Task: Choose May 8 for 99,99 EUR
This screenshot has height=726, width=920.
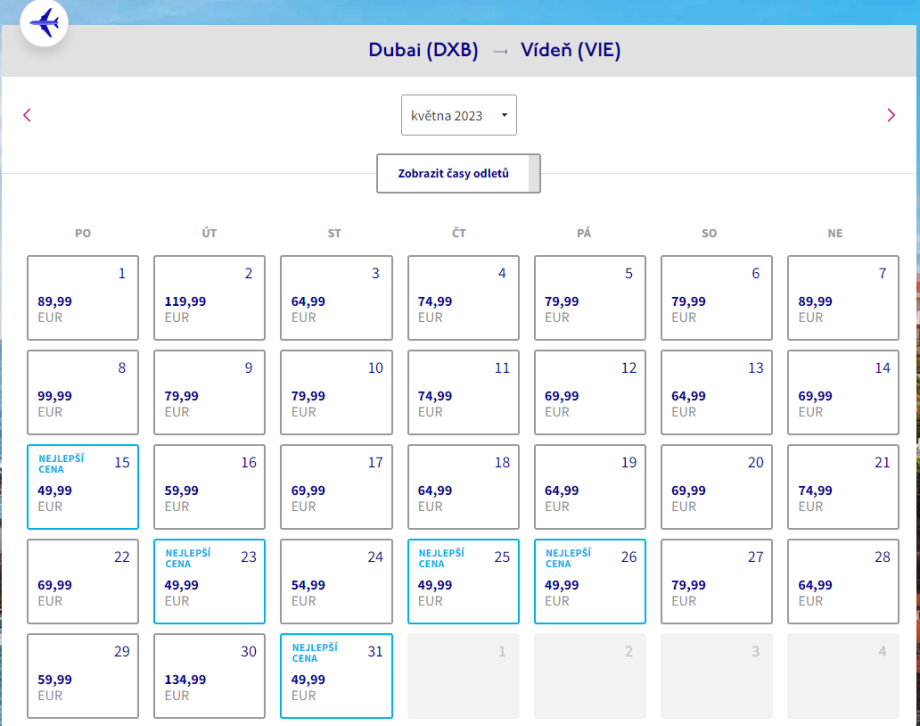Action: pyautogui.click(x=83, y=392)
